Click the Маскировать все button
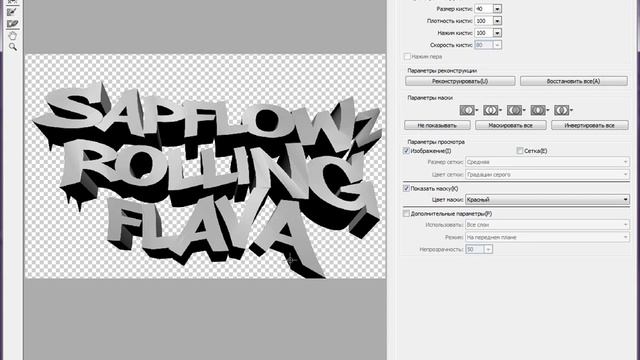The width and height of the screenshot is (640, 360). pyautogui.click(x=511, y=125)
